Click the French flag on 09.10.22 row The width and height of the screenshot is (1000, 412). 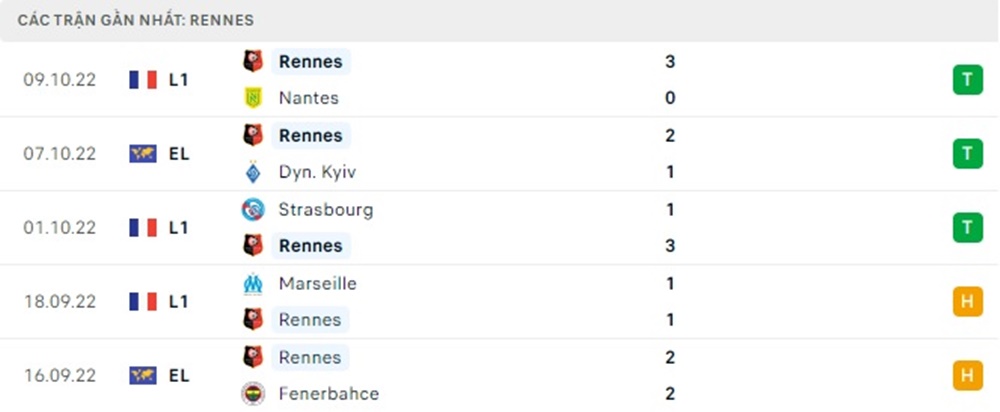click(144, 80)
